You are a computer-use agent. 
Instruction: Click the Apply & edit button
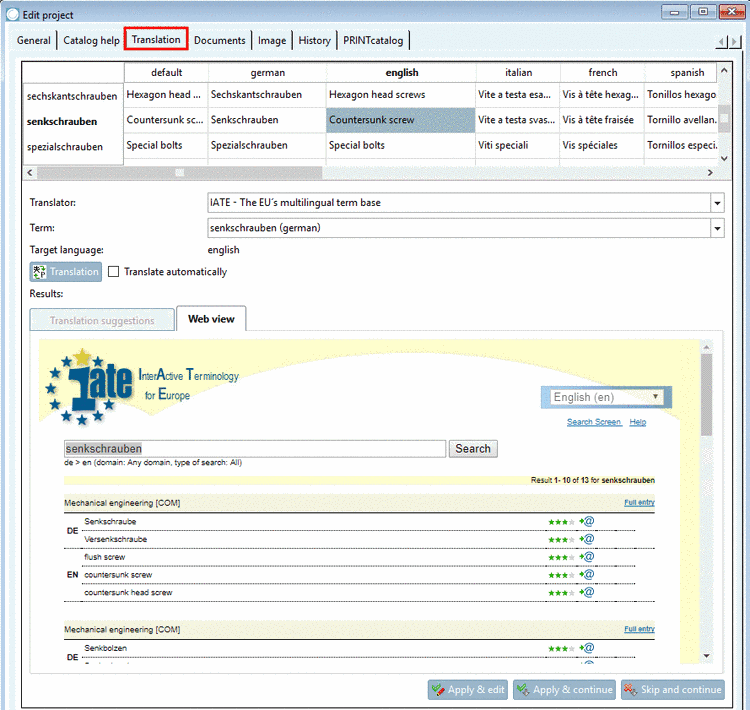(467, 690)
